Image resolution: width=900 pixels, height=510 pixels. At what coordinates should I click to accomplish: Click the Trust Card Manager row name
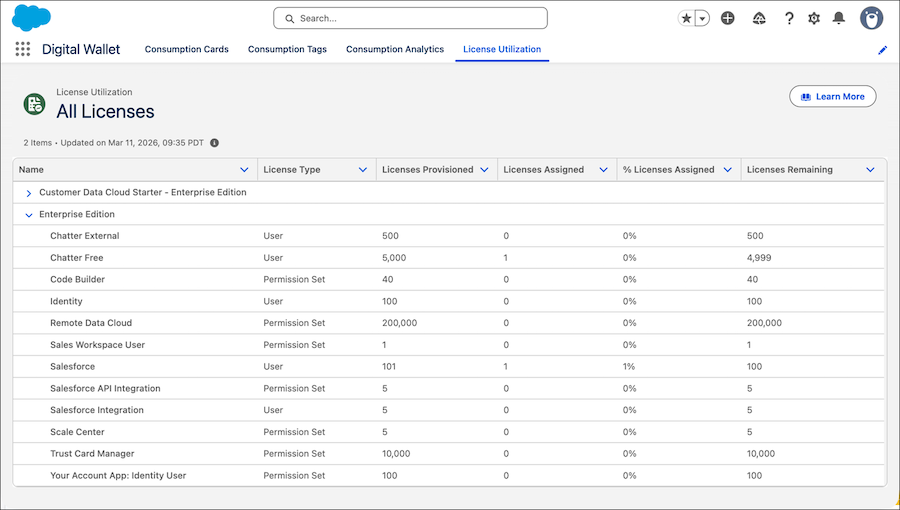pos(92,454)
